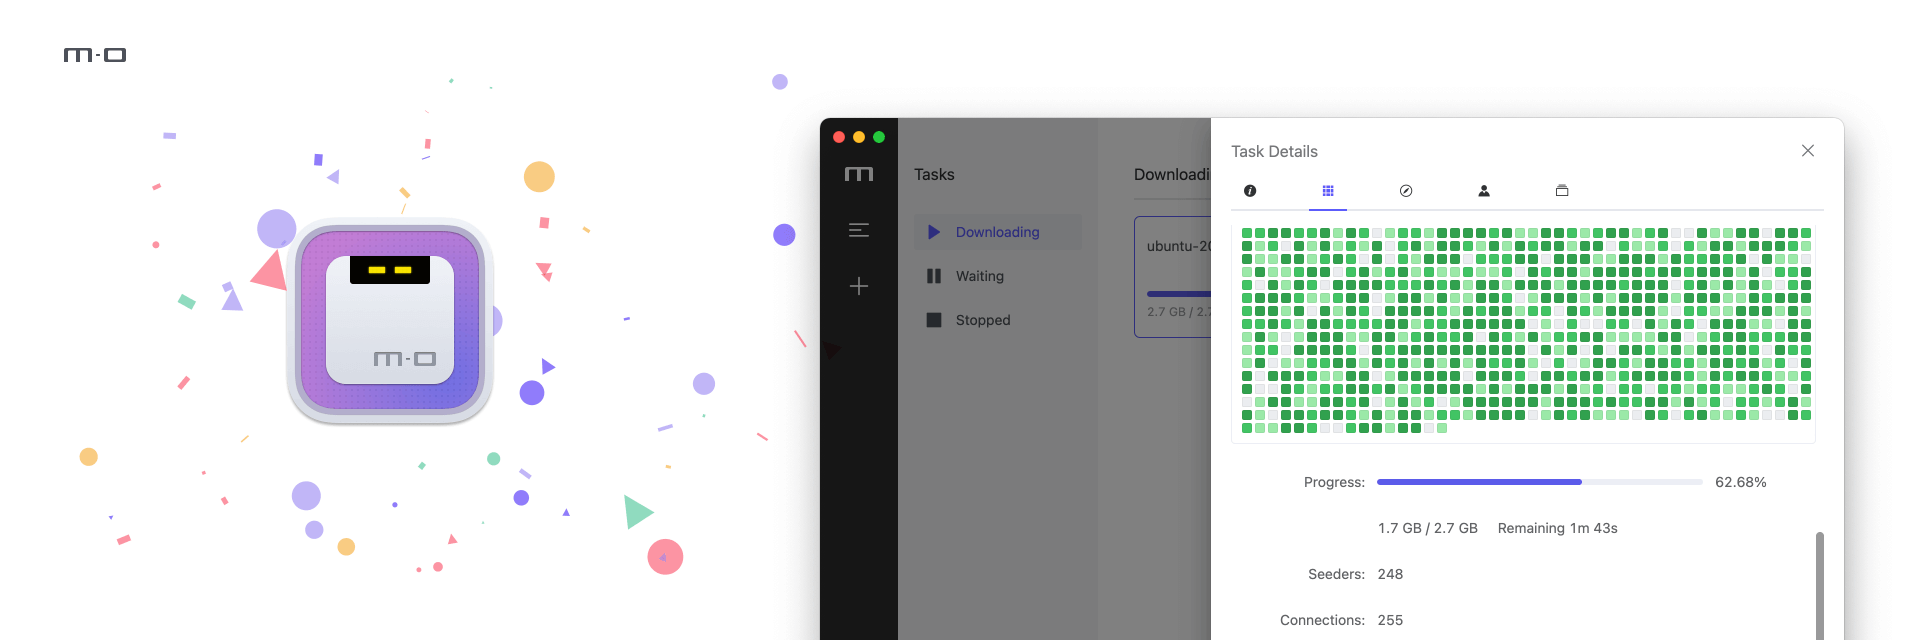Click the red macOS close window button

[x=839, y=137]
